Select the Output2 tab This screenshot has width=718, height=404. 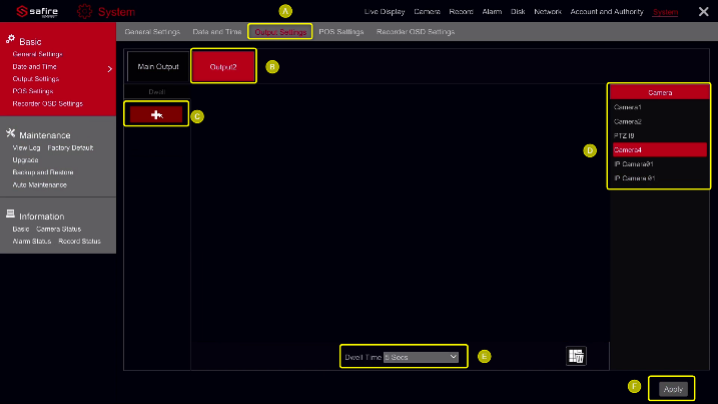pyautogui.click(x=223, y=67)
